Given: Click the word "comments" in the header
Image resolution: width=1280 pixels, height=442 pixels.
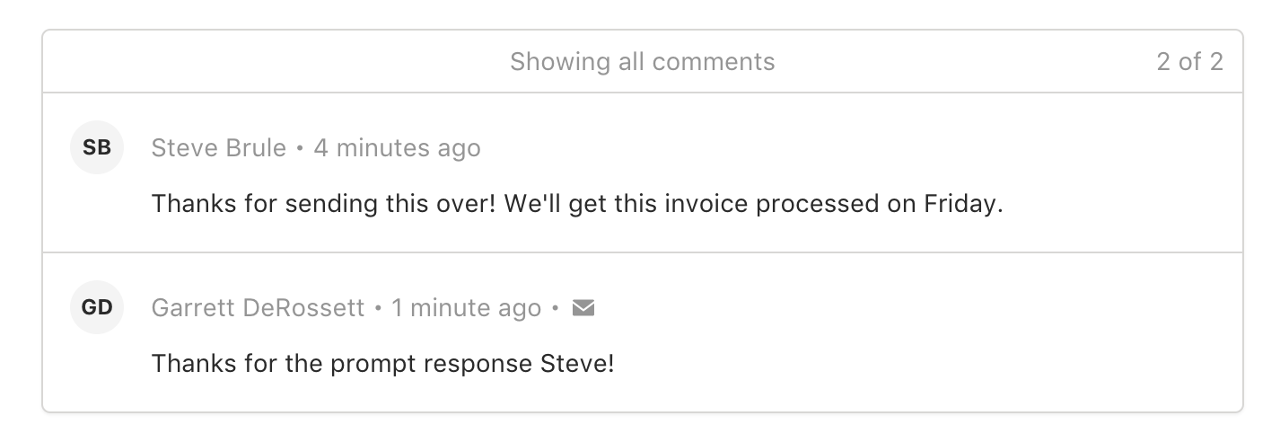Looking at the screenshot, I should (710, 62).
